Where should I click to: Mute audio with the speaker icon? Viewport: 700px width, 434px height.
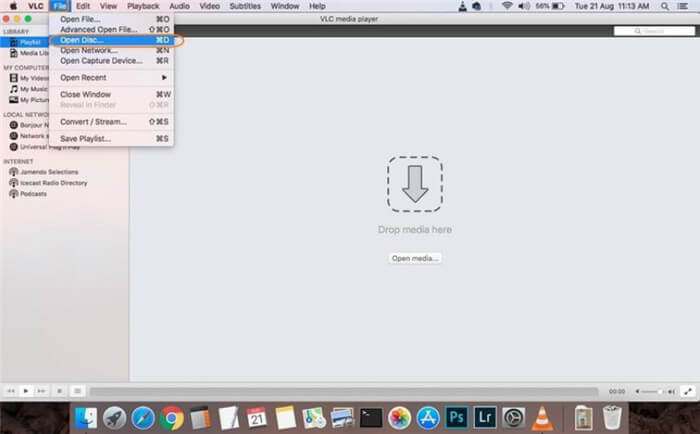click(638, 392)
